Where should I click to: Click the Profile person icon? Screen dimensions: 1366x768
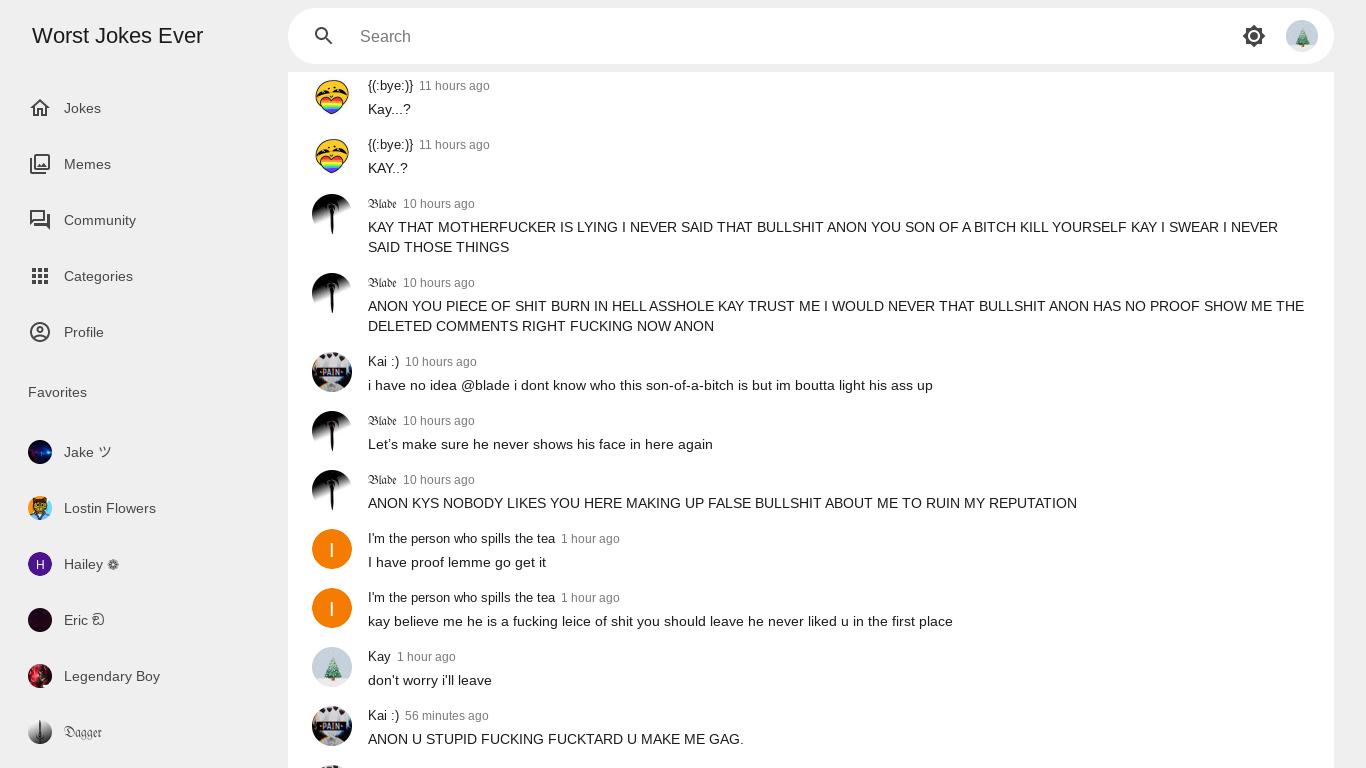(x=40, y=332)
